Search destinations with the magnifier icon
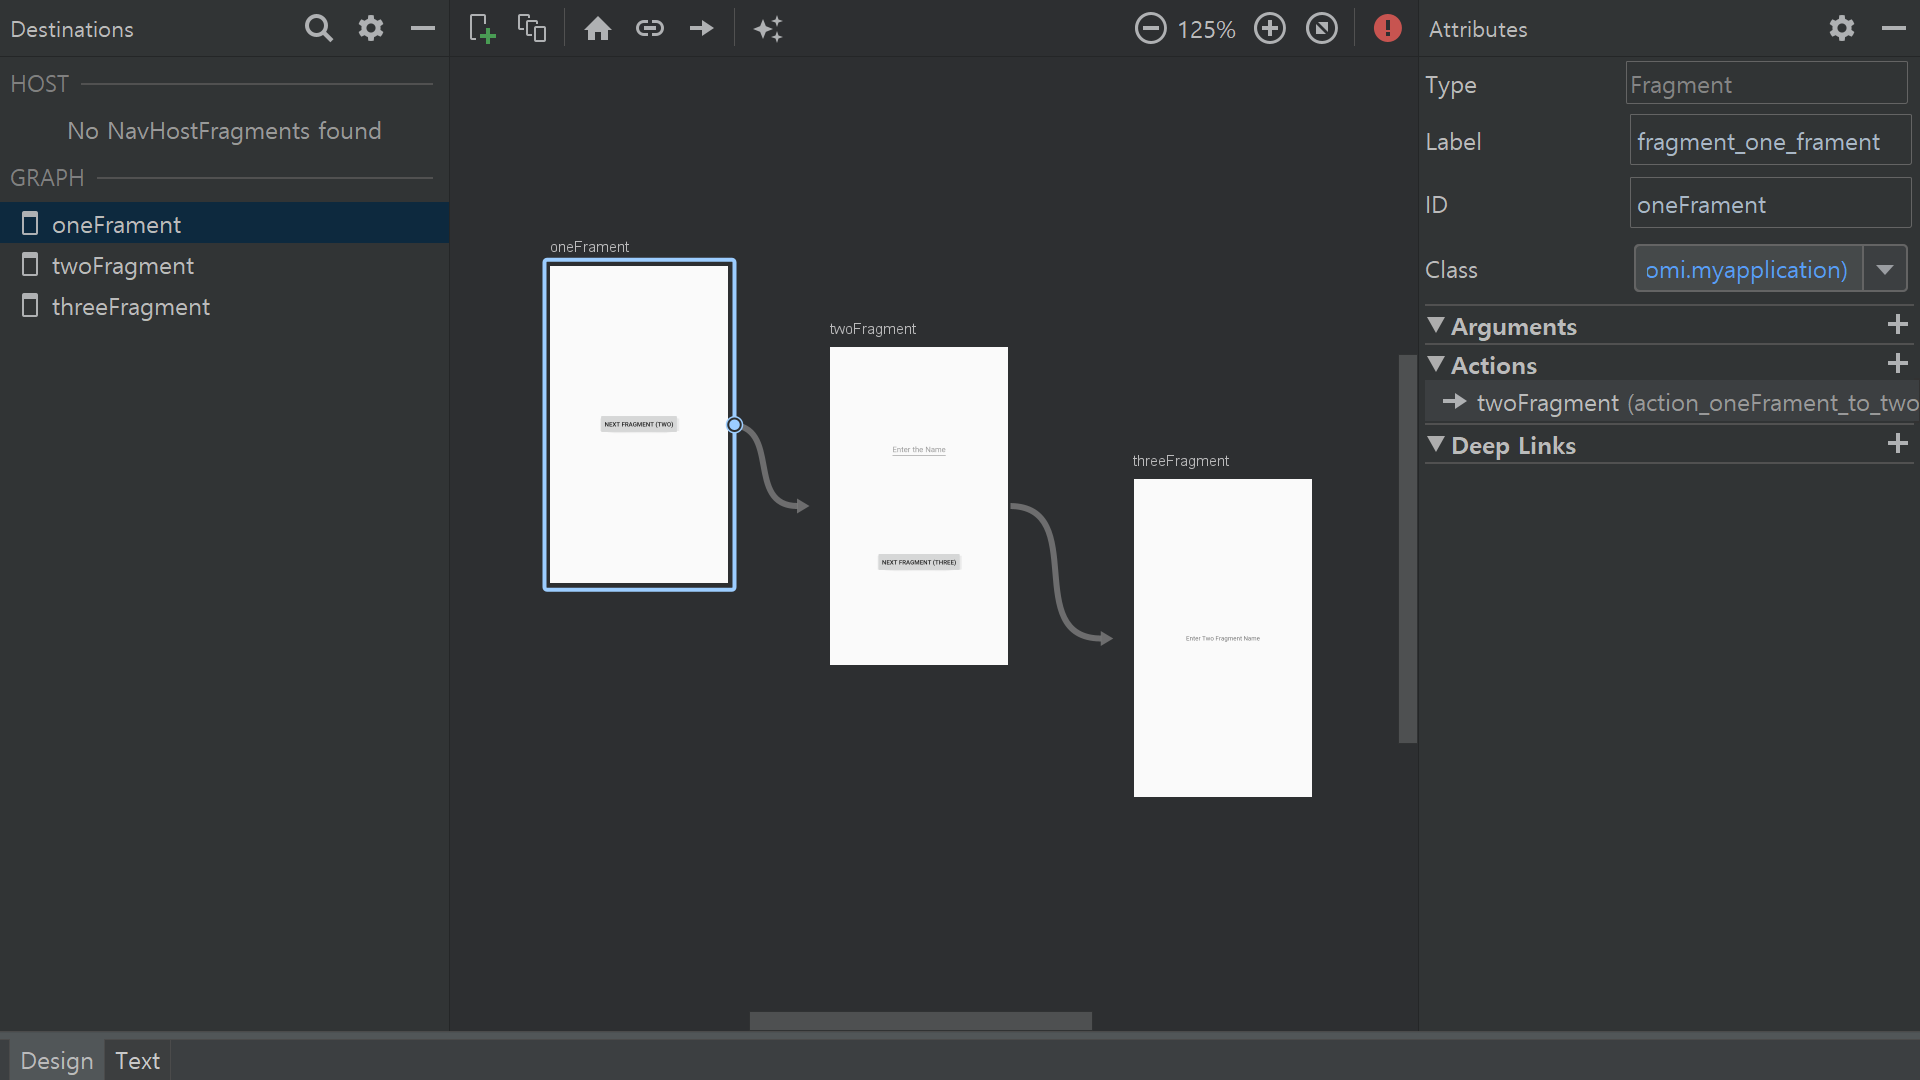Viewport: 1920px width, 1080px height. pos(318,28)
